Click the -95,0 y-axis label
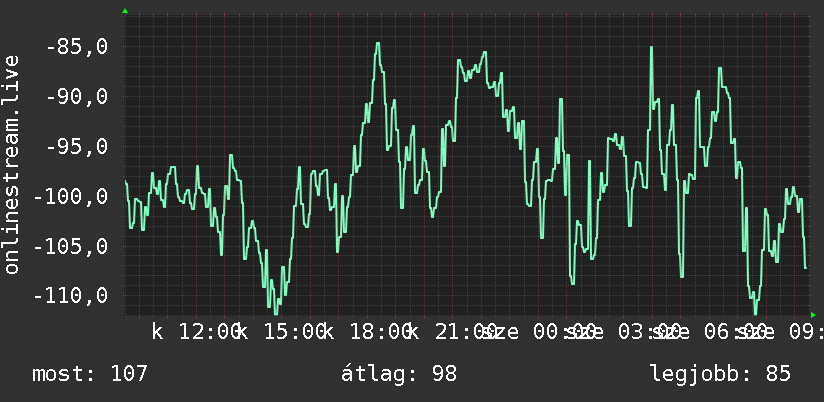This screenshot has height=402, width=824. click(x=77, y=147)
